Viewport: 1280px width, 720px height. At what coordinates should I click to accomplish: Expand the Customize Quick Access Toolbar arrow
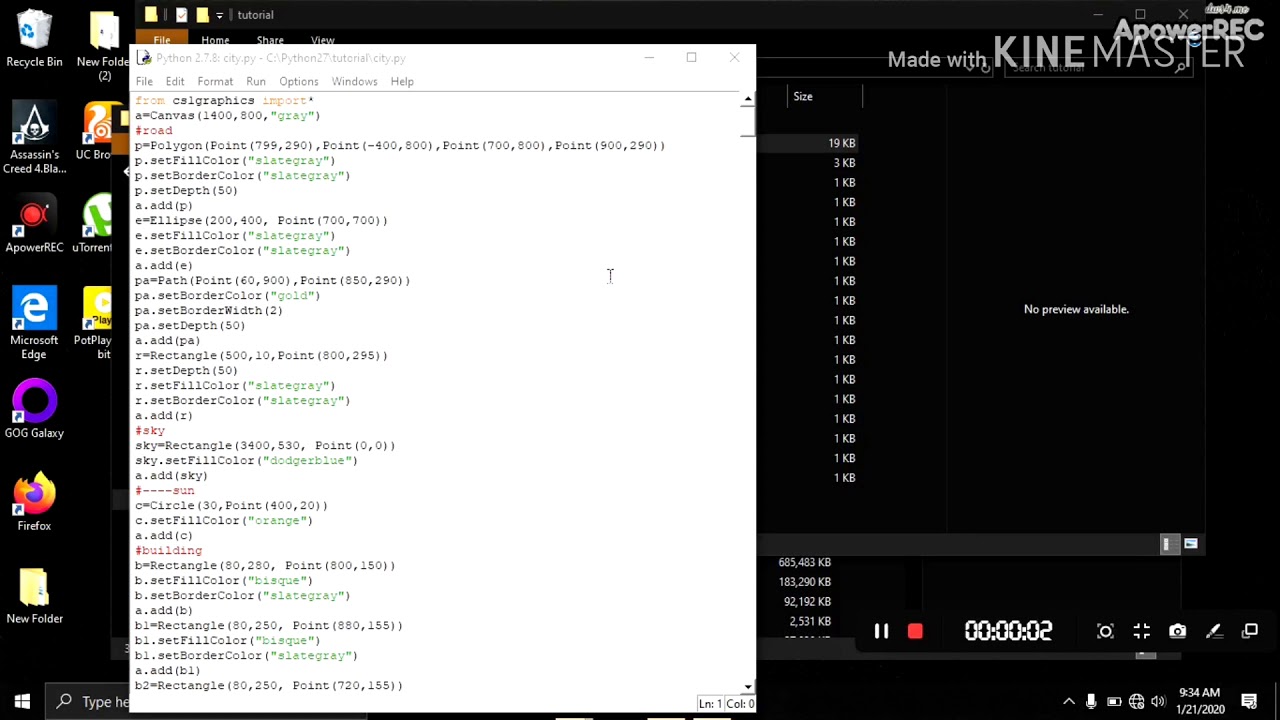[x=219, y=15]
